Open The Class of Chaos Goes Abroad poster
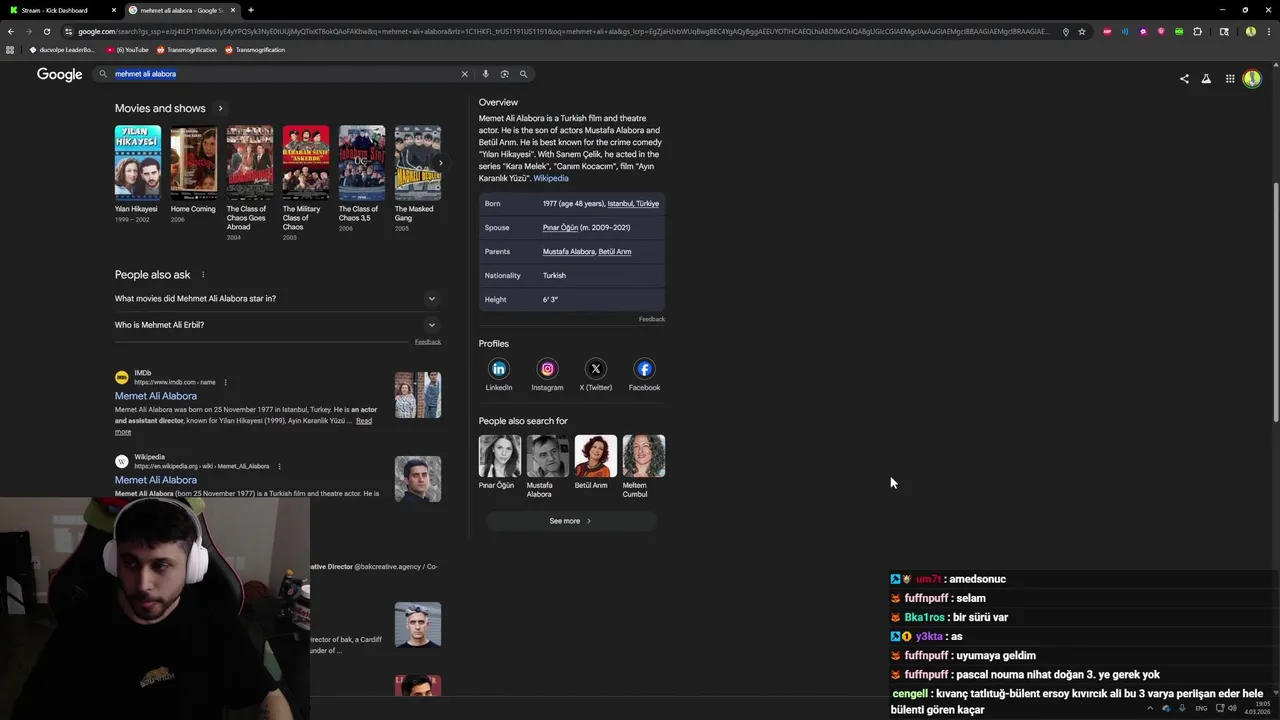 point(250,163)
